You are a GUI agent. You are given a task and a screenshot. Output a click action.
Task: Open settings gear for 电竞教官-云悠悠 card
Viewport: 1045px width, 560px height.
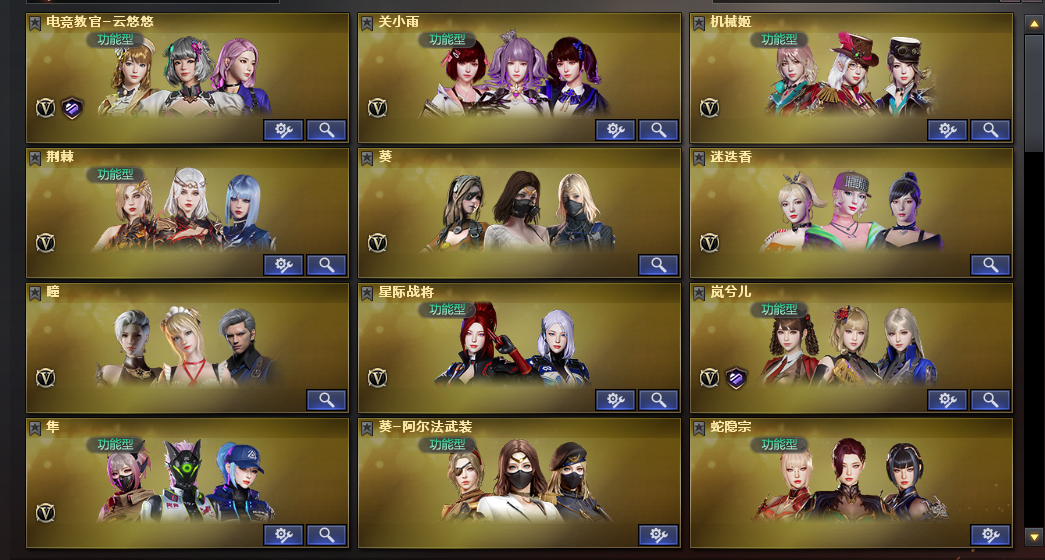point(283,130)
